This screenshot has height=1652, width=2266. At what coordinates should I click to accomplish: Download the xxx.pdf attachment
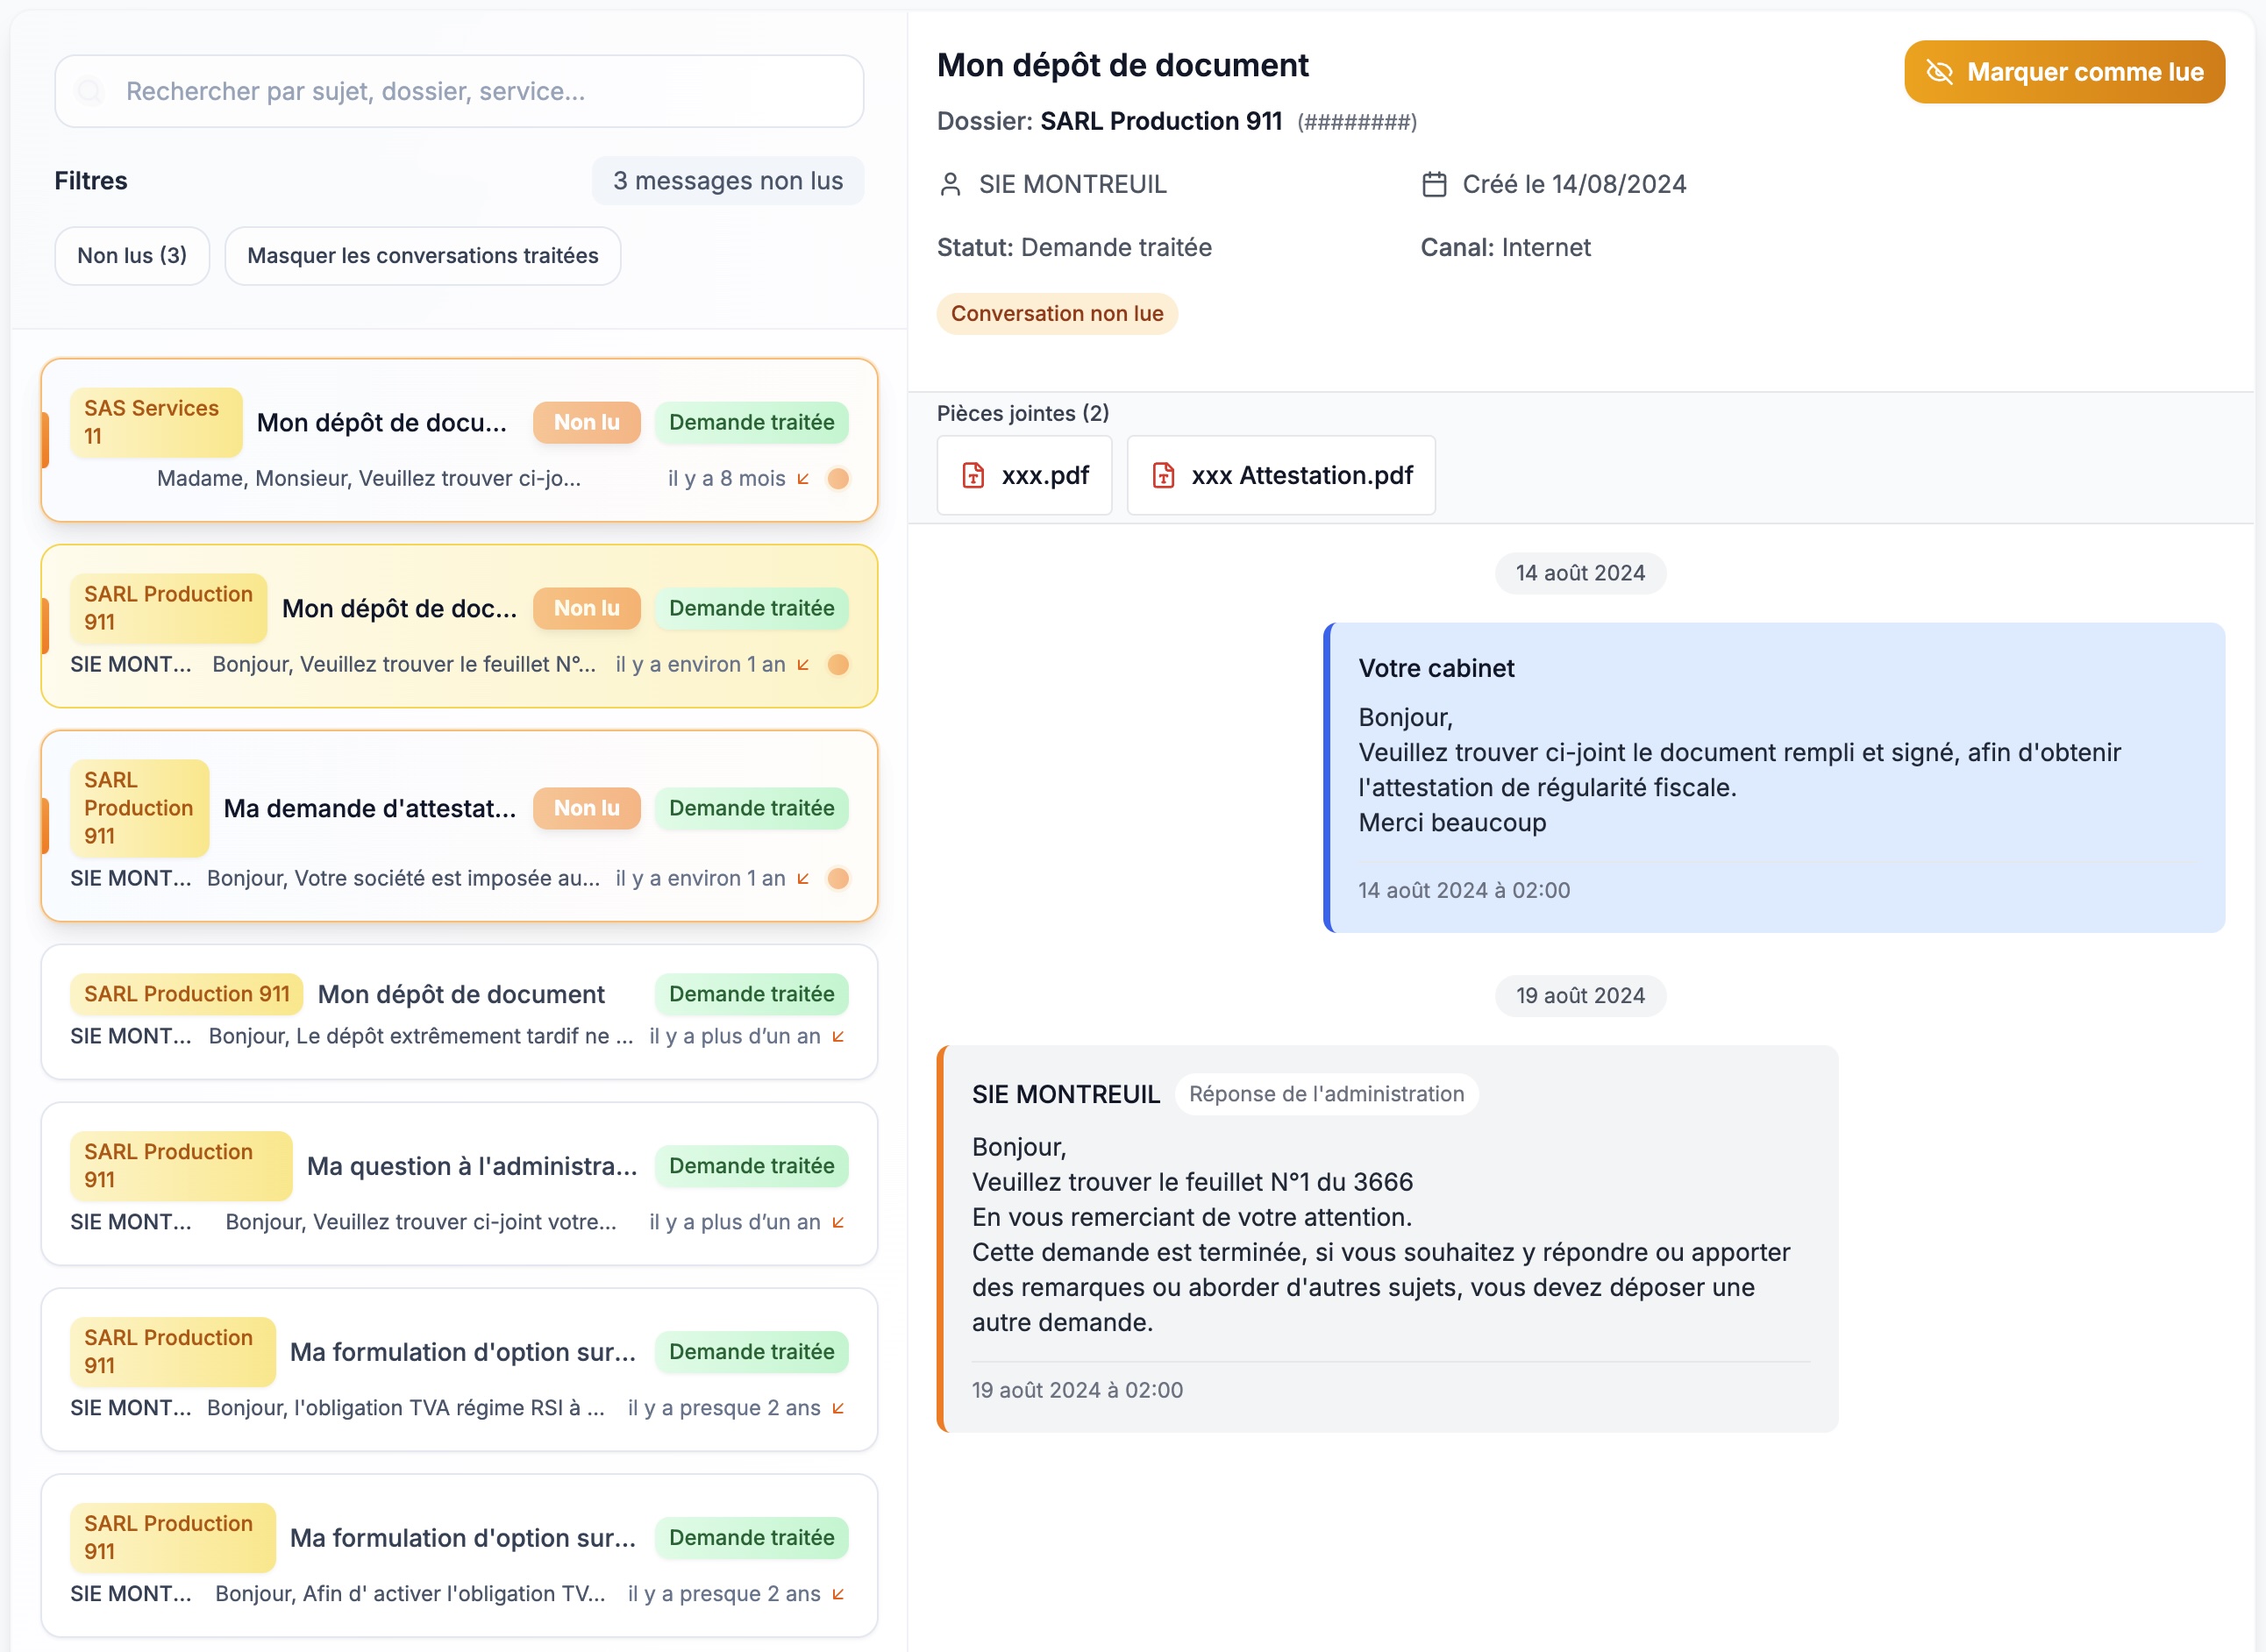pyautogui.click(x=1025, y=476)
